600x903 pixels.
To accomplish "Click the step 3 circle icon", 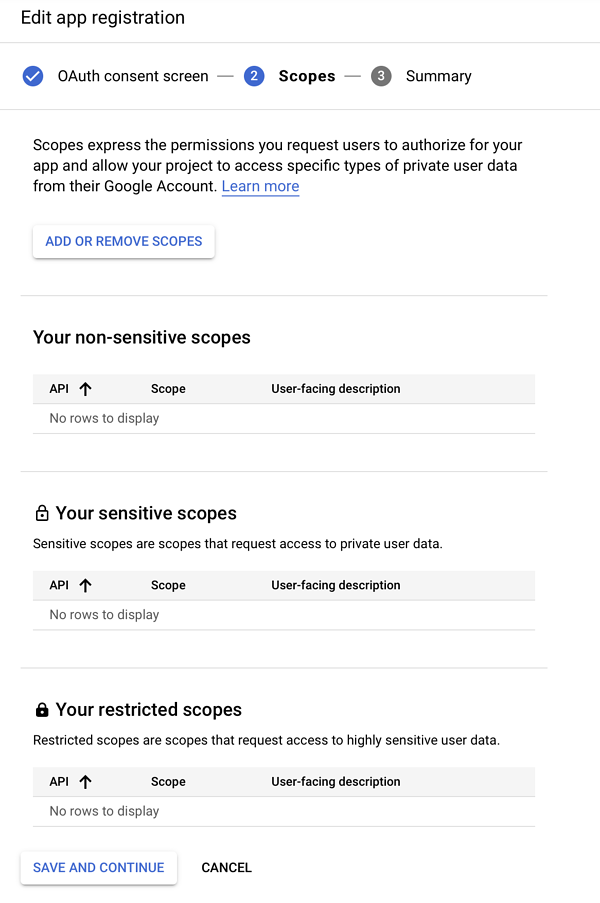I will click(381, 76).
